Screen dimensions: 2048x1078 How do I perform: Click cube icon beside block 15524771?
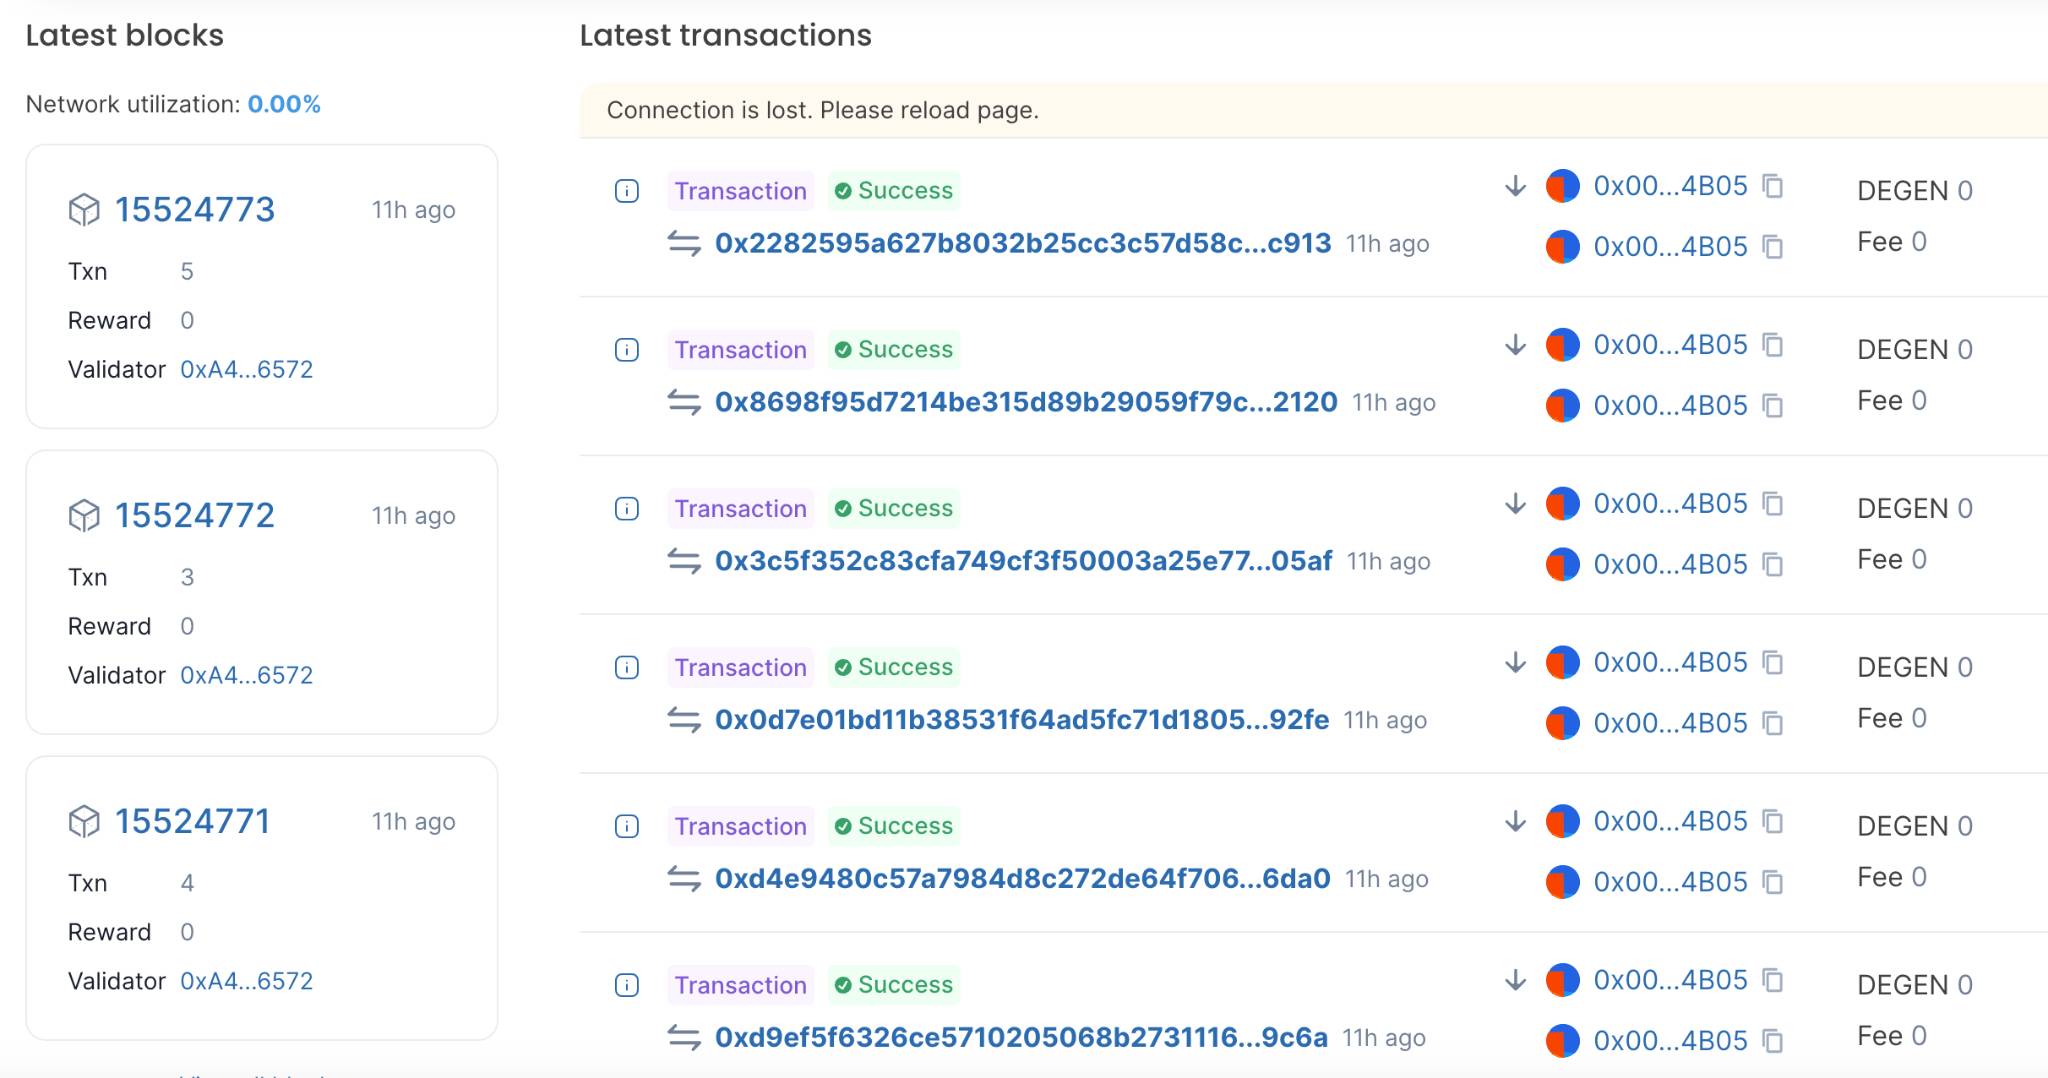[84, 822]
